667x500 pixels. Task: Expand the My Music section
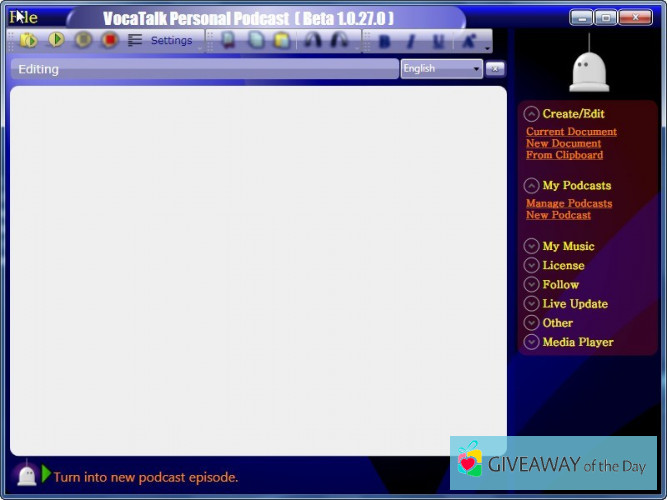[x=532, y=246]
